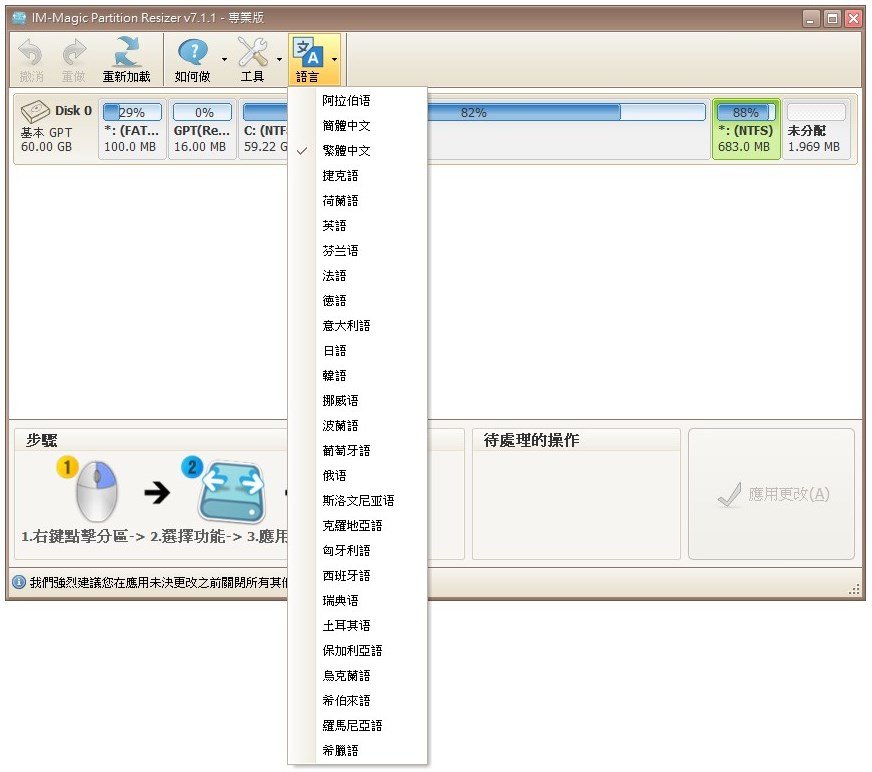This screenshot has height=772, width=872.
Task: Choose Arabic (阿拉伯语) language
Action: (x=358, y=101)
